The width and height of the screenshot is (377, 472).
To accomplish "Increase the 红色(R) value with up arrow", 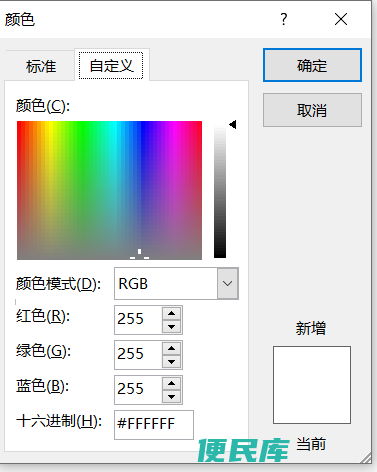I will pos(171,313).
